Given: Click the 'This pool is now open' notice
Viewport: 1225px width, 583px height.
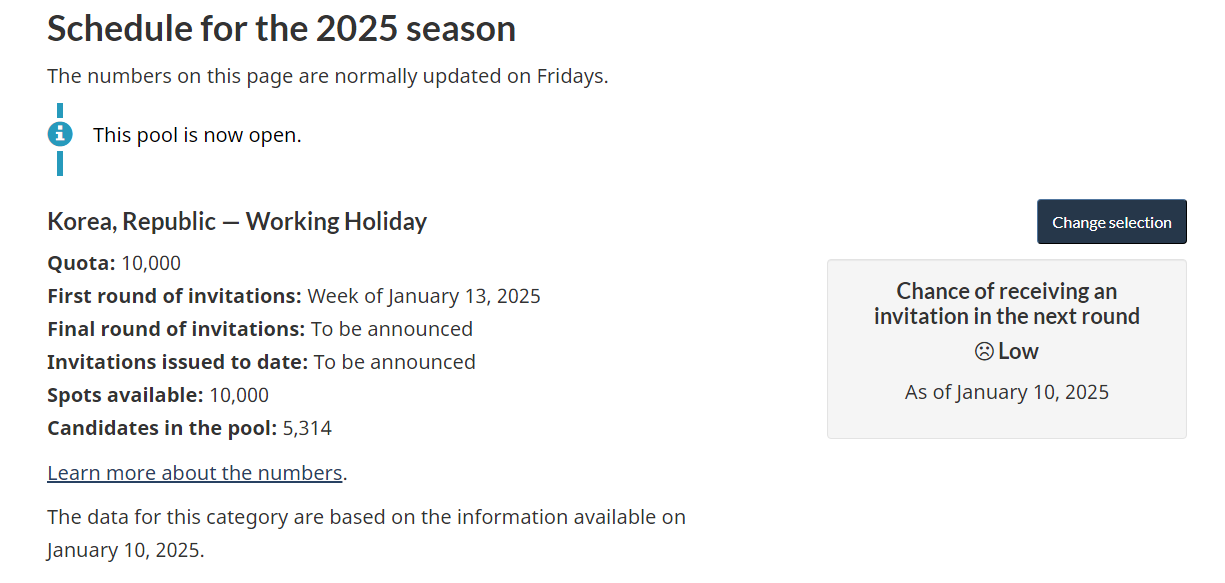Looking at the screenshot, I should (x=197, y=135).
